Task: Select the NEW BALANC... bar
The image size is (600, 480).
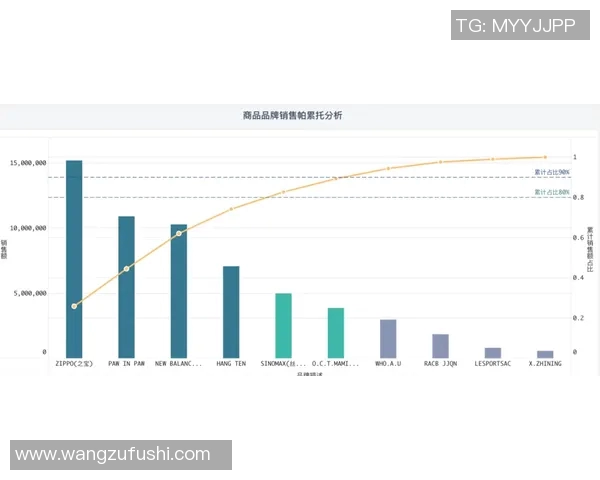Action: pos(179,291)
